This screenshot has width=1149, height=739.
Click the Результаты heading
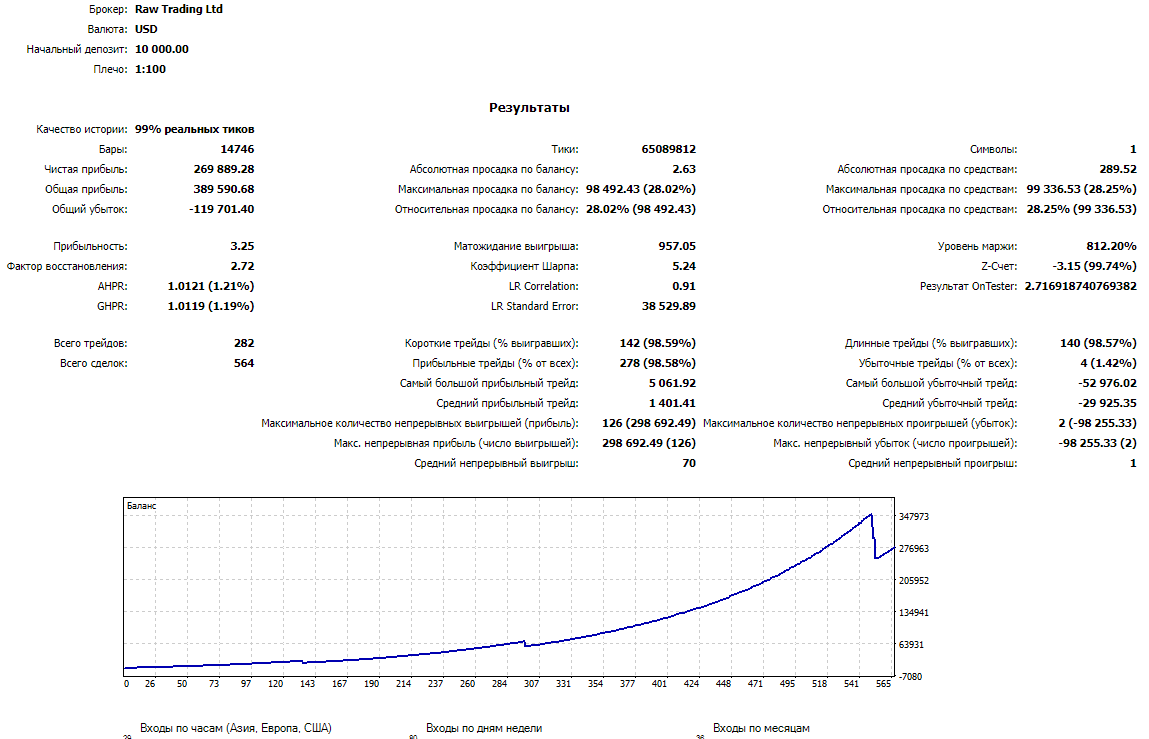(529, 108)
